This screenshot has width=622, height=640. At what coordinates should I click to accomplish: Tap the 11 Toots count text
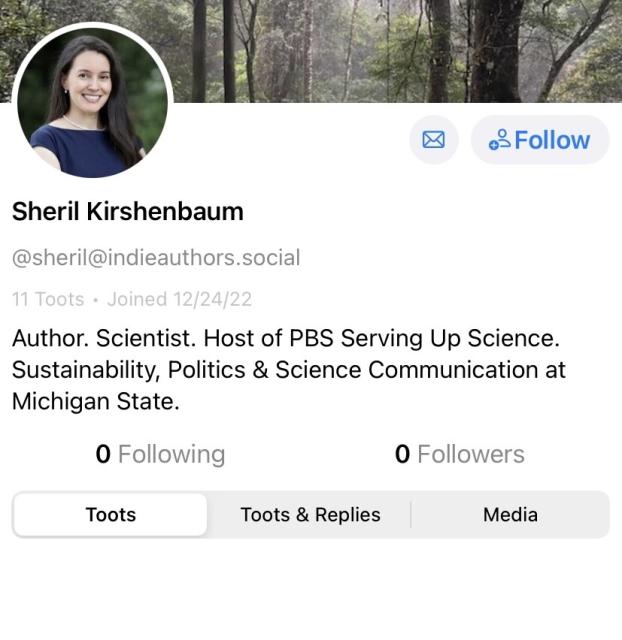[47, 299]
